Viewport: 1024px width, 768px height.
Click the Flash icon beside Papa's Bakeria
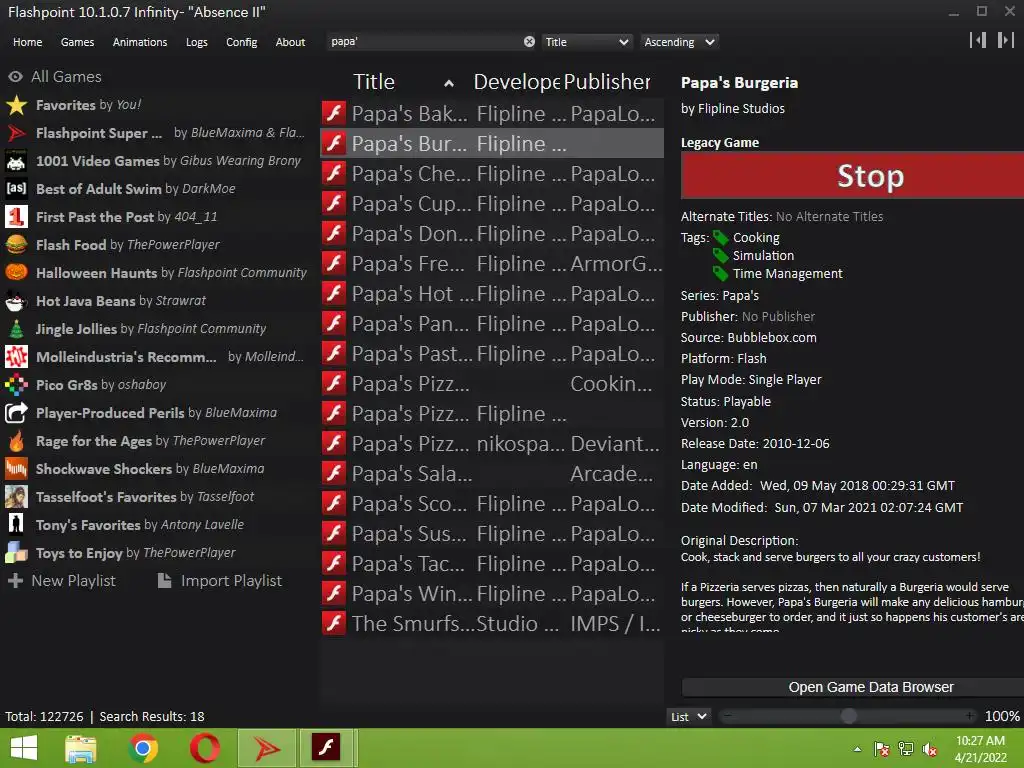pos(334,113)
